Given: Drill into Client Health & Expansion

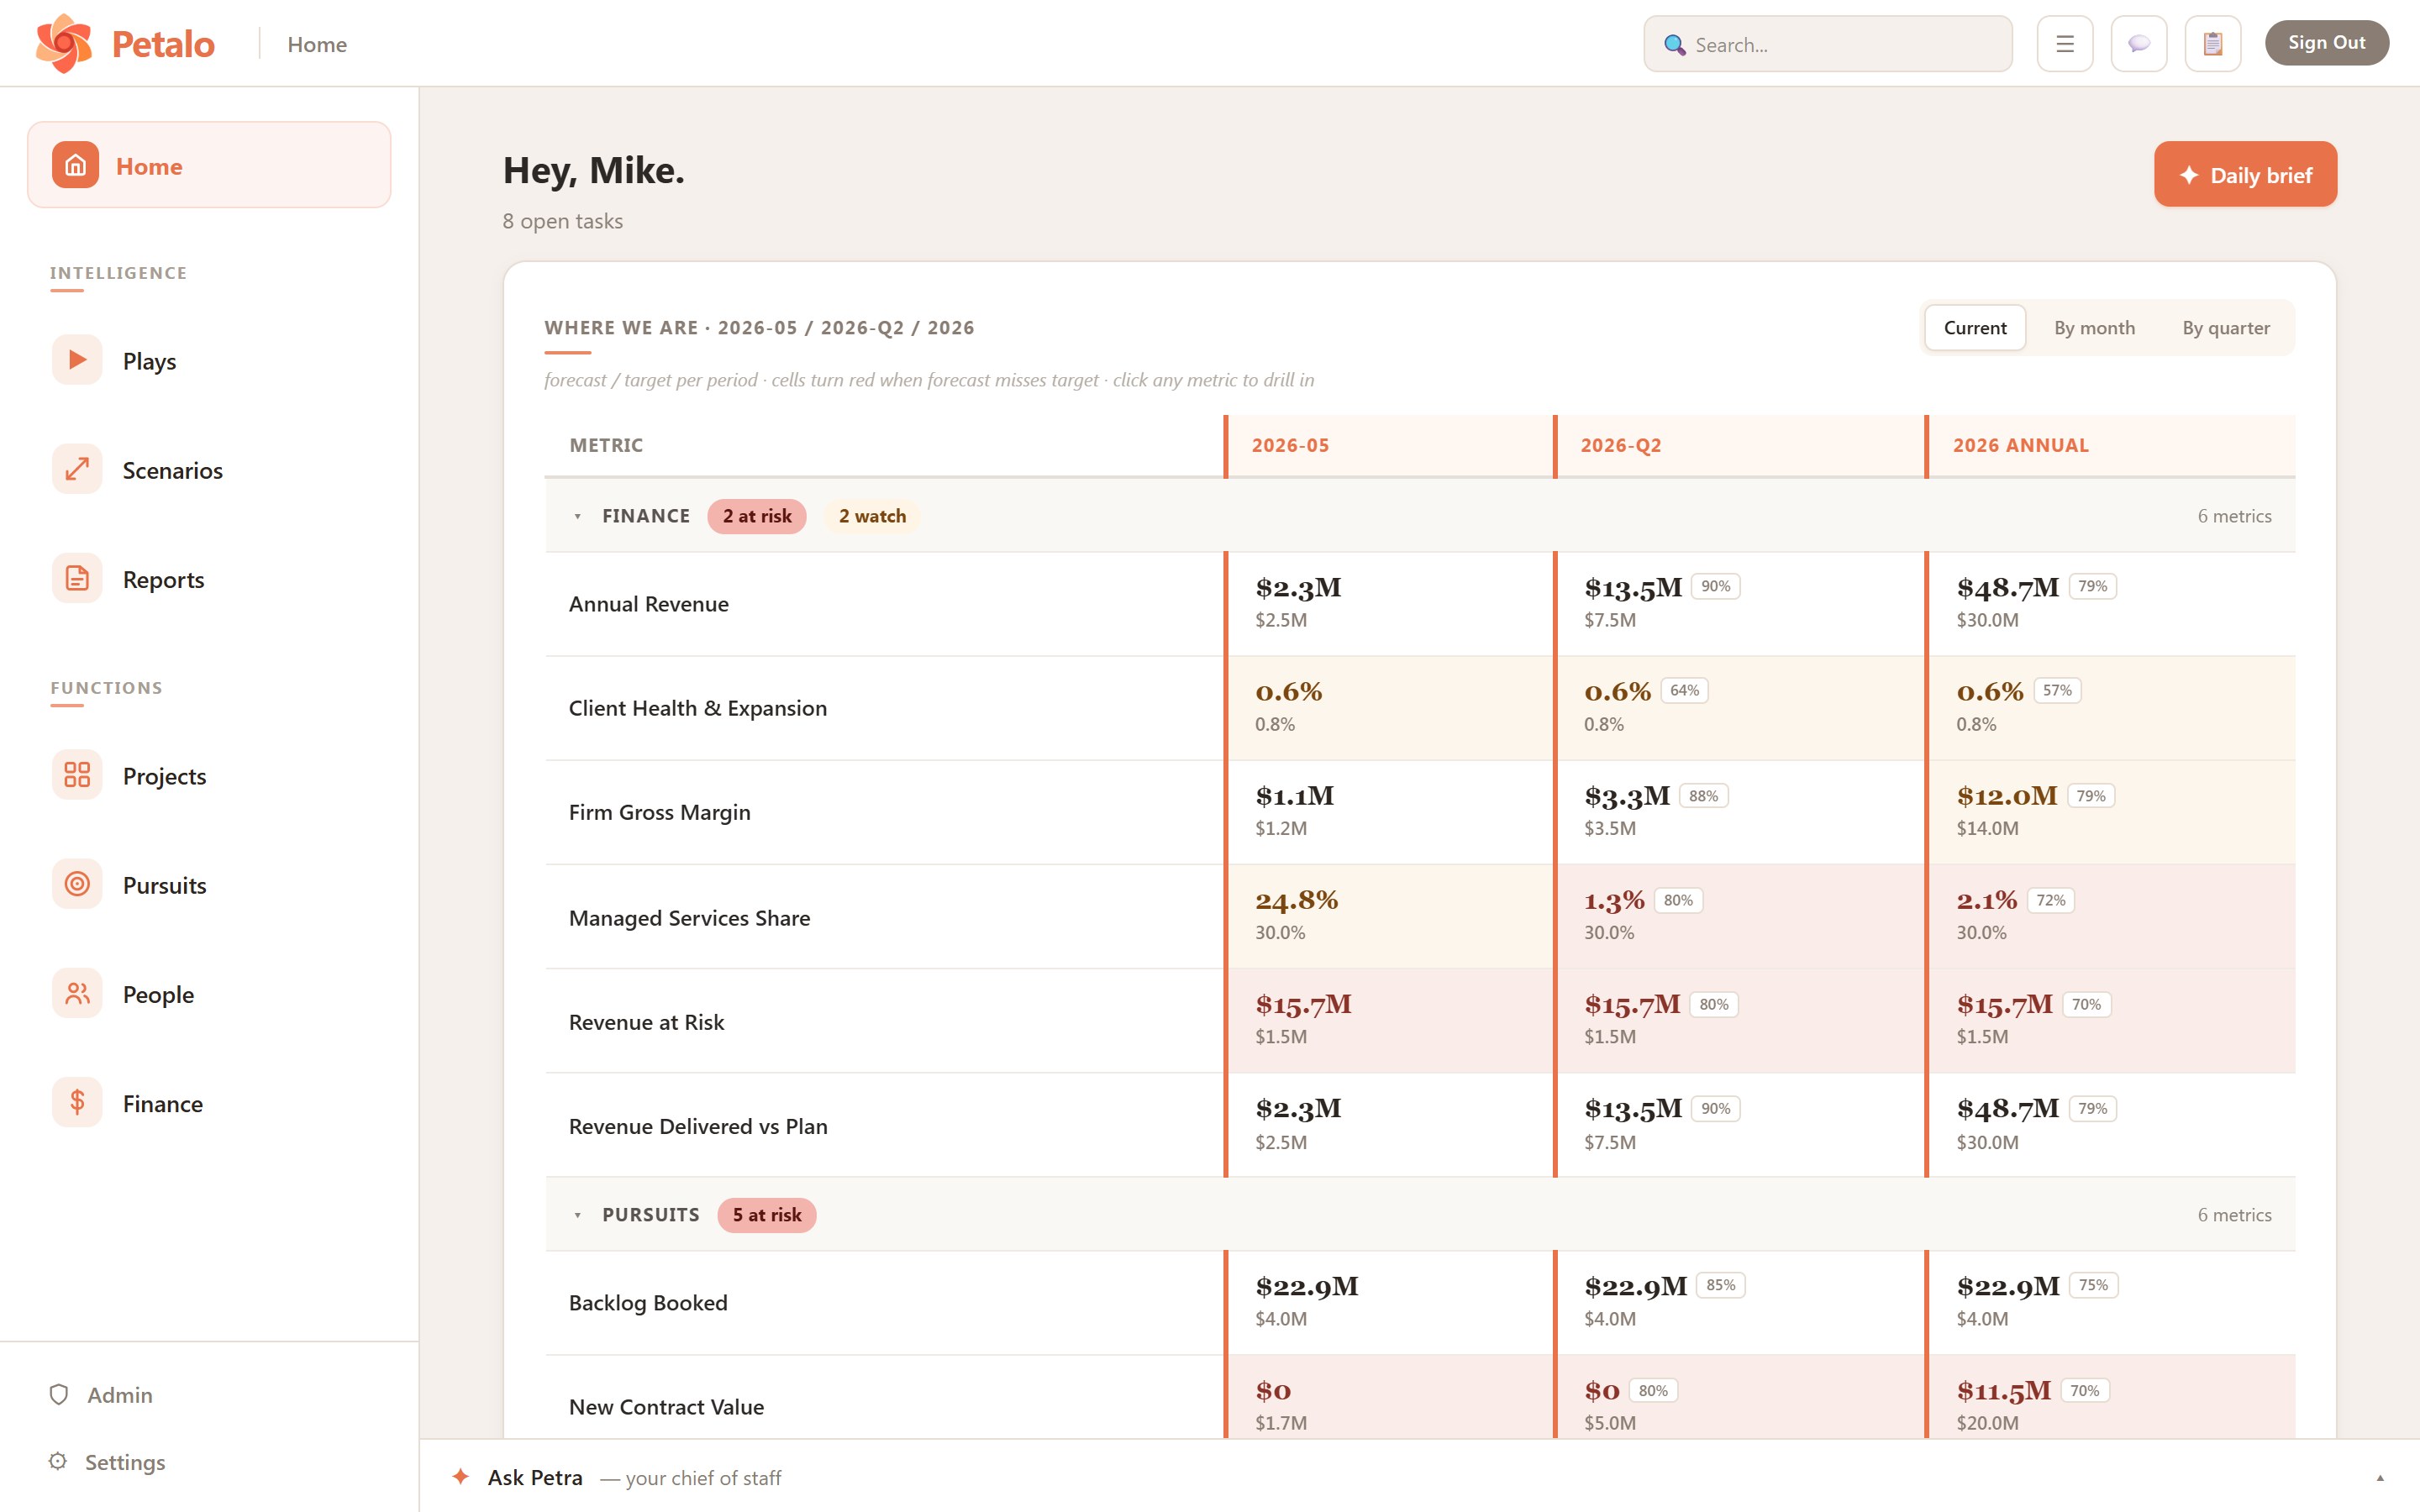Looking at the screenshot, I should pyautogui.click(x=698, y=708).
